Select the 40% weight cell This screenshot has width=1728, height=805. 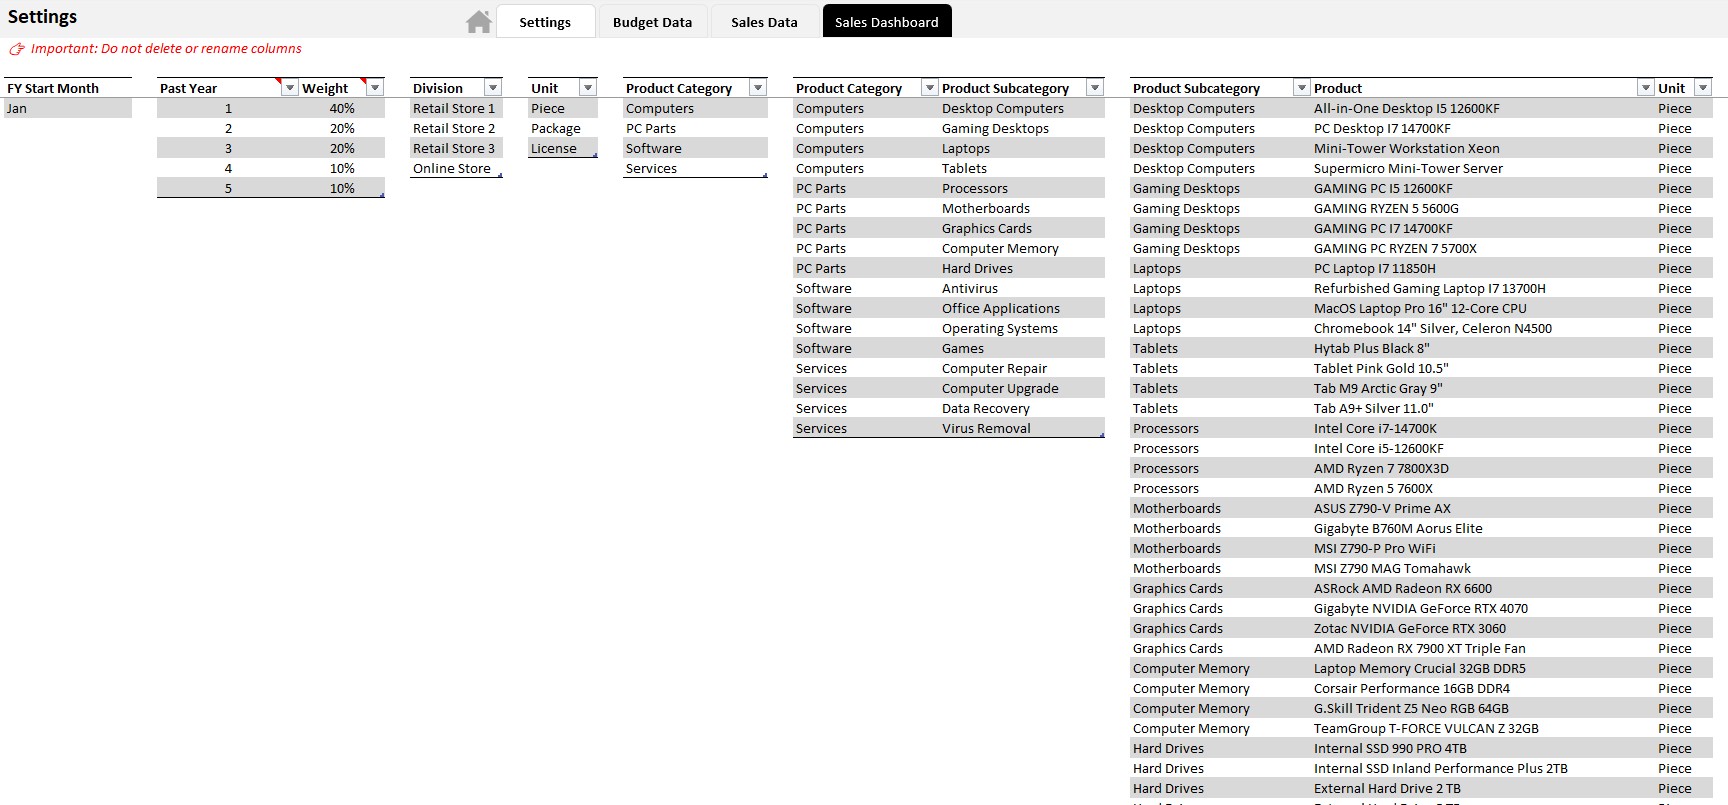click(x=342, y=108)
